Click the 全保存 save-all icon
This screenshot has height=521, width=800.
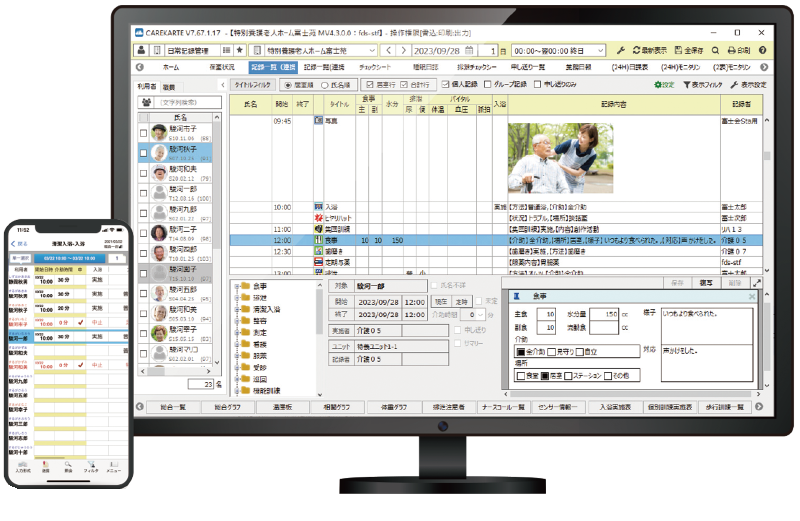click(x=681, y=50)
